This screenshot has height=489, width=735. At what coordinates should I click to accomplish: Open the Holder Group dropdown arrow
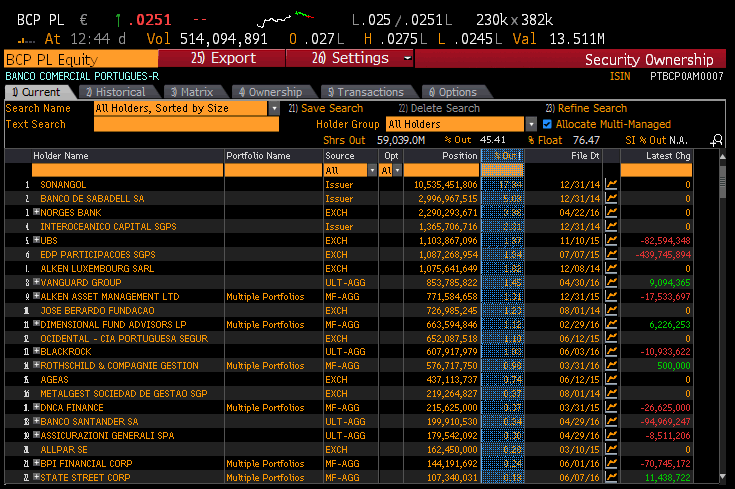click(531, 124)
